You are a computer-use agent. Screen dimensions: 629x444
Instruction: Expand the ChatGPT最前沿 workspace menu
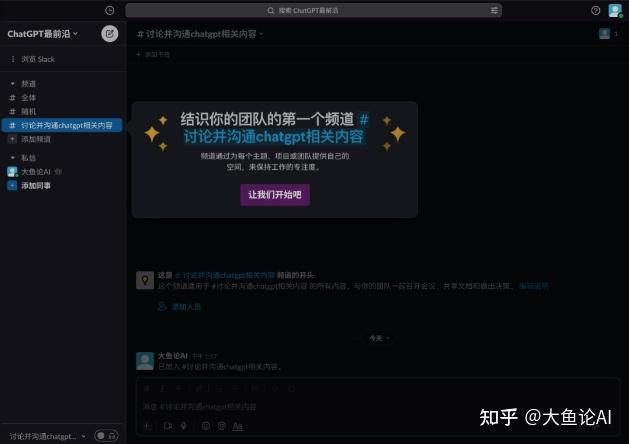(x=42, y=34)
